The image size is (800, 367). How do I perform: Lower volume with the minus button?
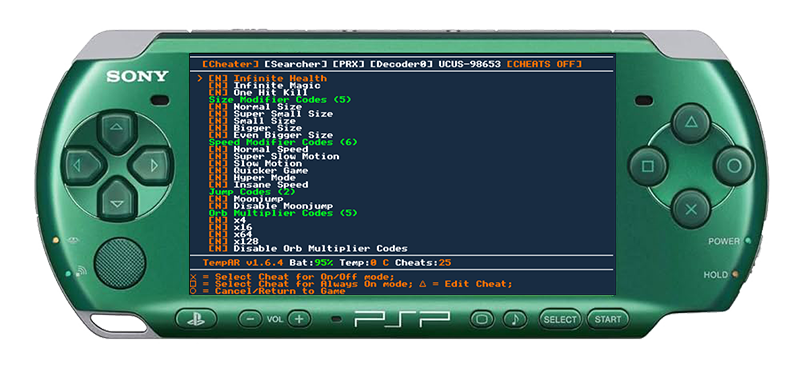pos(250,320)
